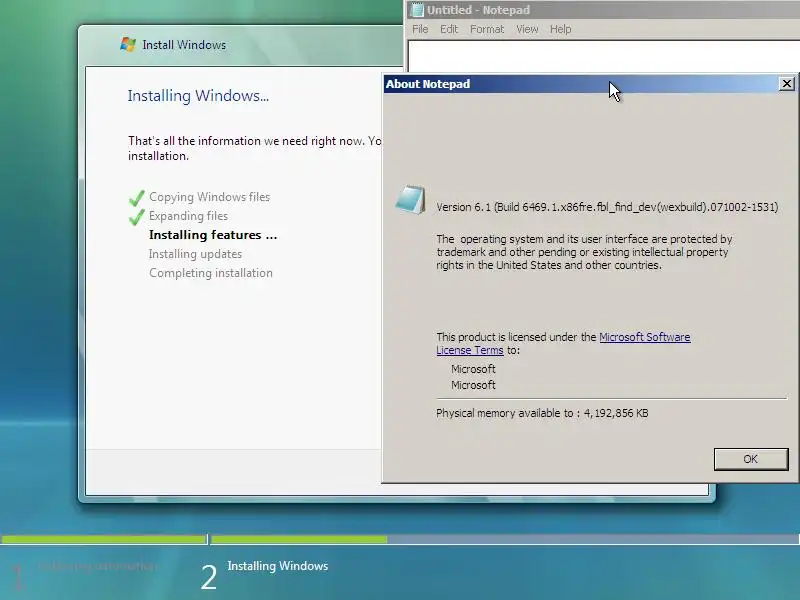
Task: Click OK in About Notepad dialog
Action: pyautogui.click(x=751, y=459)
